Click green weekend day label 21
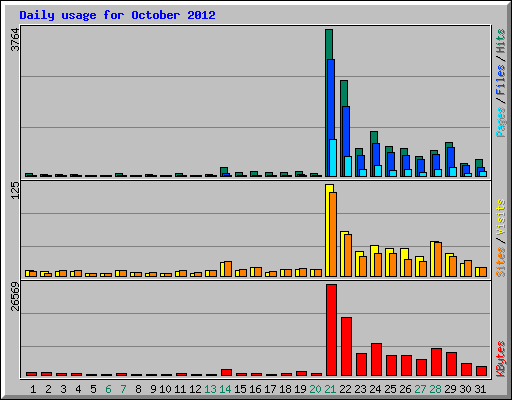 pyautogui.click(x=330, y=389)
